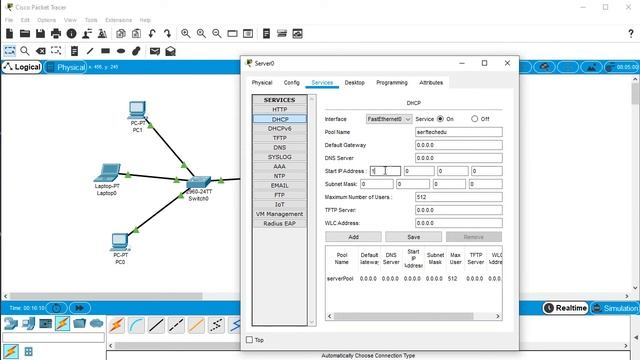Open the File menu
This screenshot has height=360, width=640.
[x=9, y=20]
